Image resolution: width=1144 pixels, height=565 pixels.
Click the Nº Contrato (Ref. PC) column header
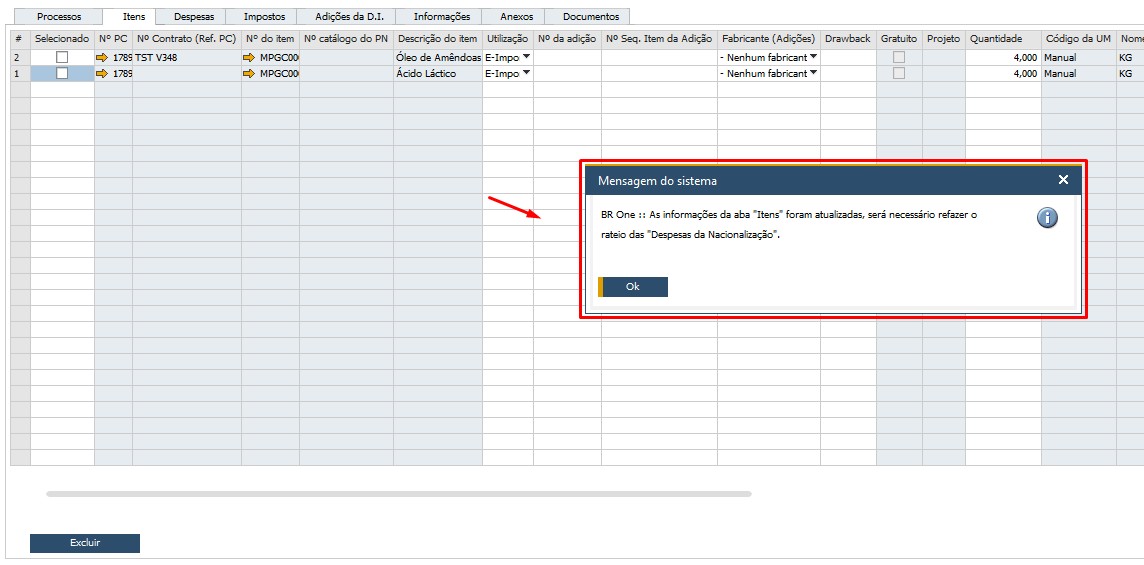(x=187, y=39)
